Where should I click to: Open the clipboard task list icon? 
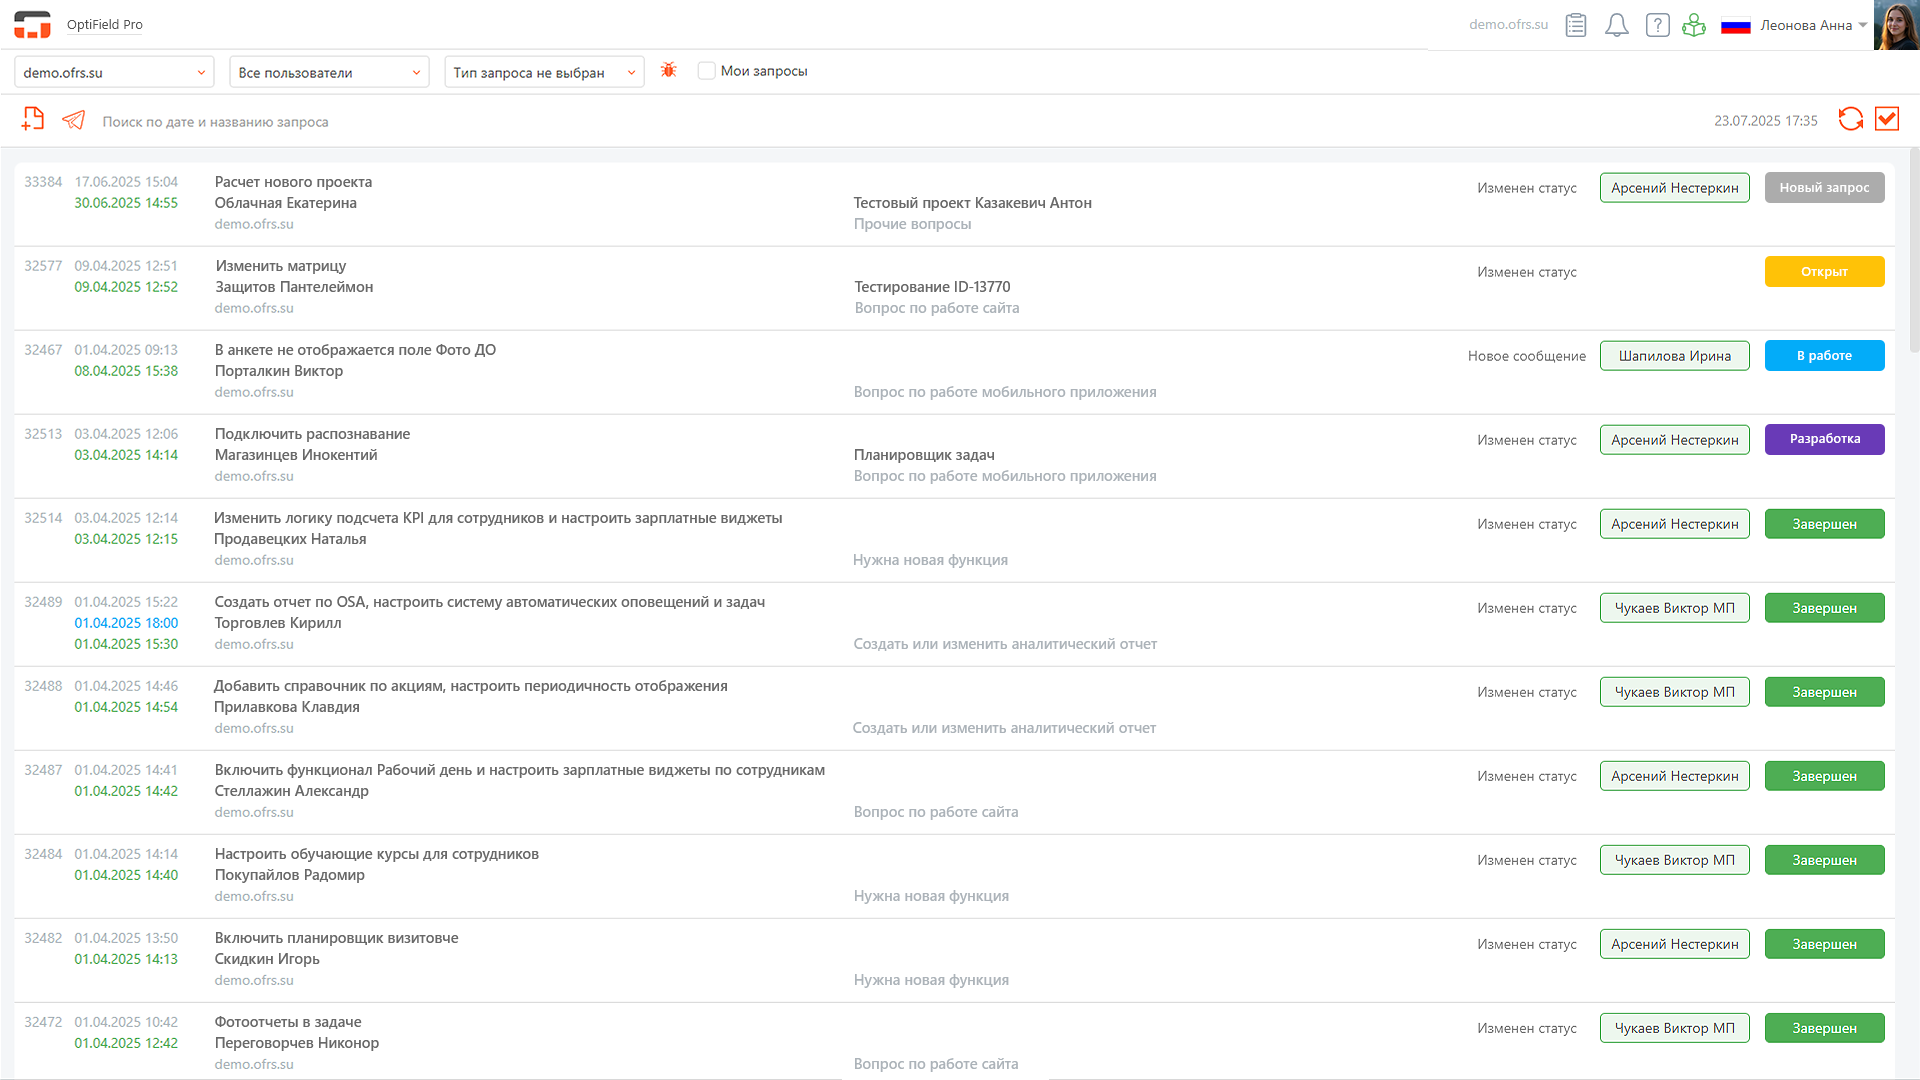coord(1576,25)
